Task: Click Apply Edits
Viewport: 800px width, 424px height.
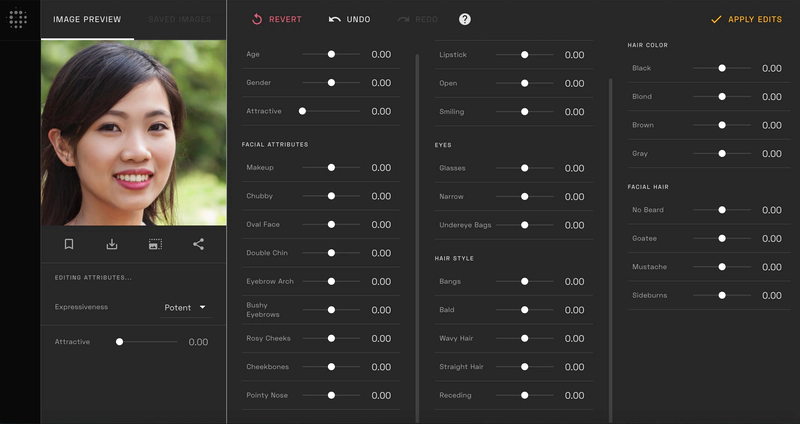Action: [746, 19]
